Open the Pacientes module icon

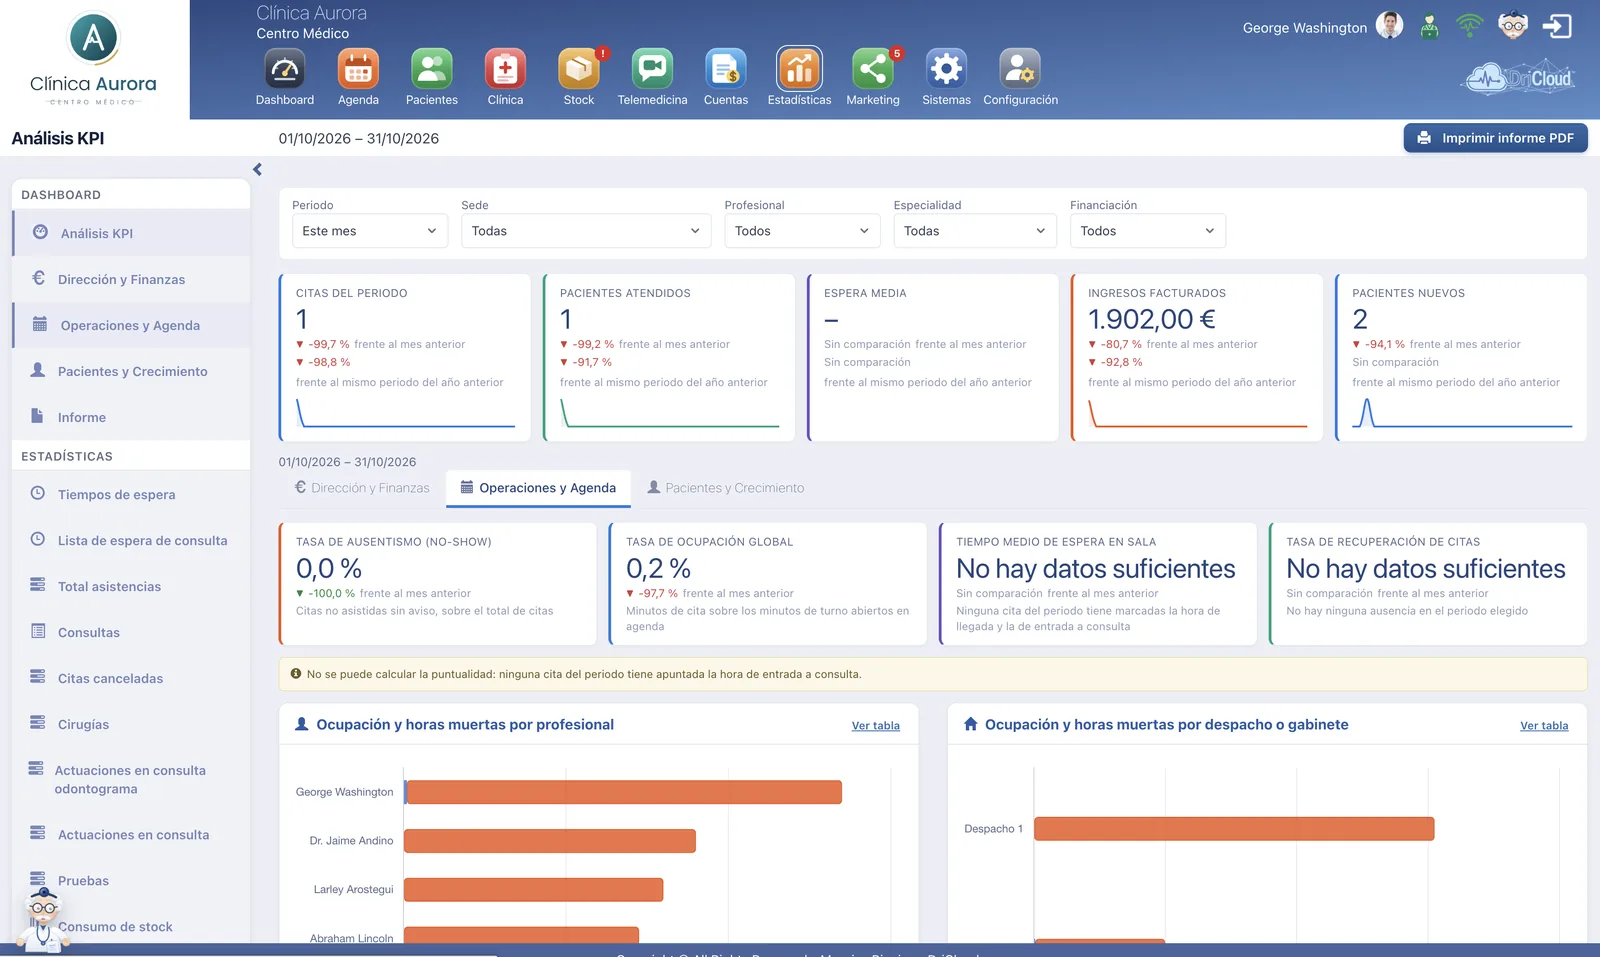tap(432, 69)
